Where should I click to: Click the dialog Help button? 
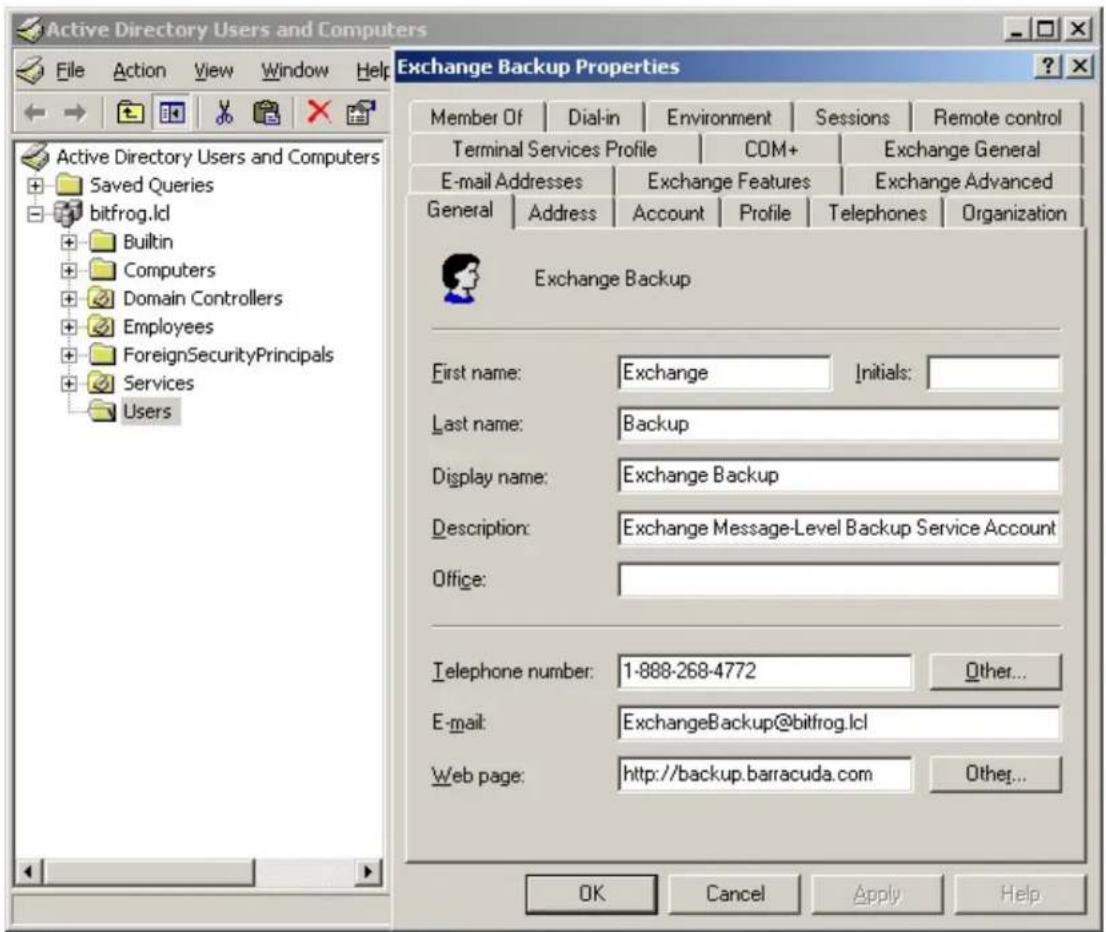[1020, 894]
